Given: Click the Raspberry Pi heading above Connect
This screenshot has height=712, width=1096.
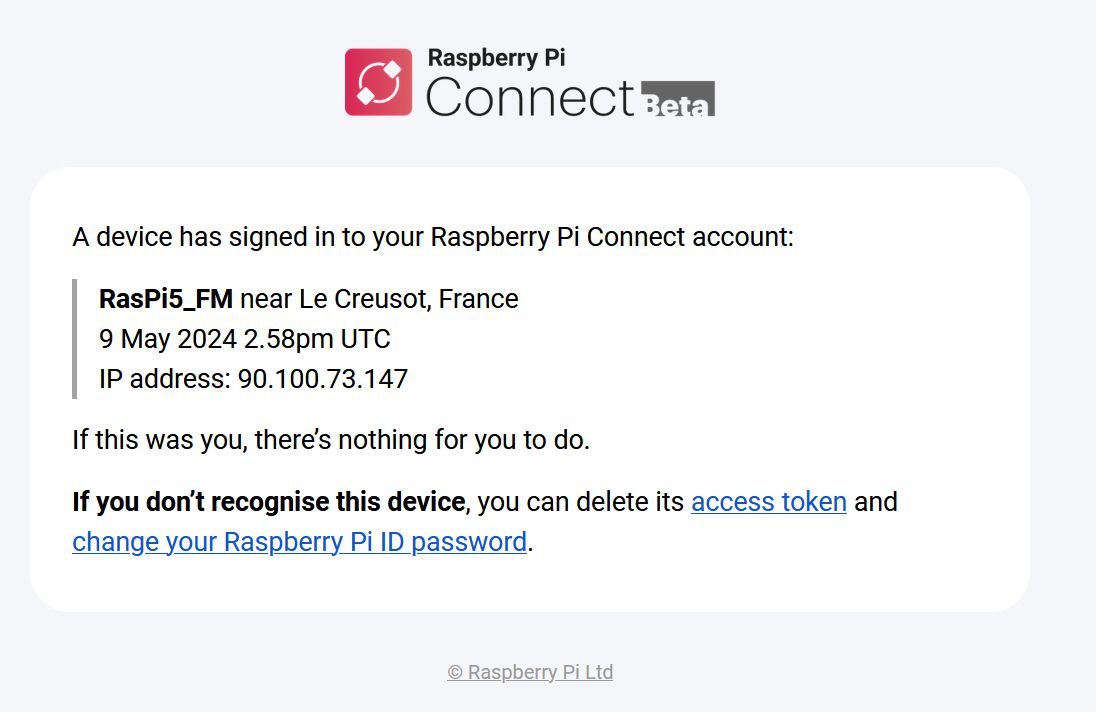Looking at the screenshot, I should (496, 58).
